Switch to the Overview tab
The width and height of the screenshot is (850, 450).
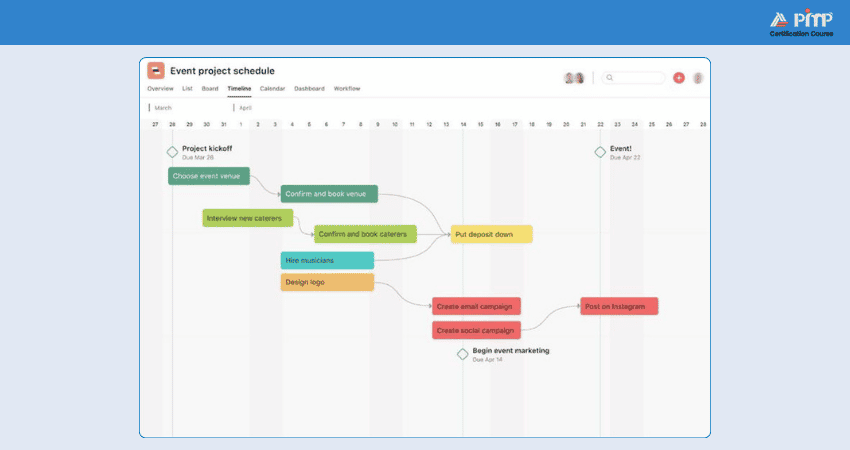coord(160,88)
